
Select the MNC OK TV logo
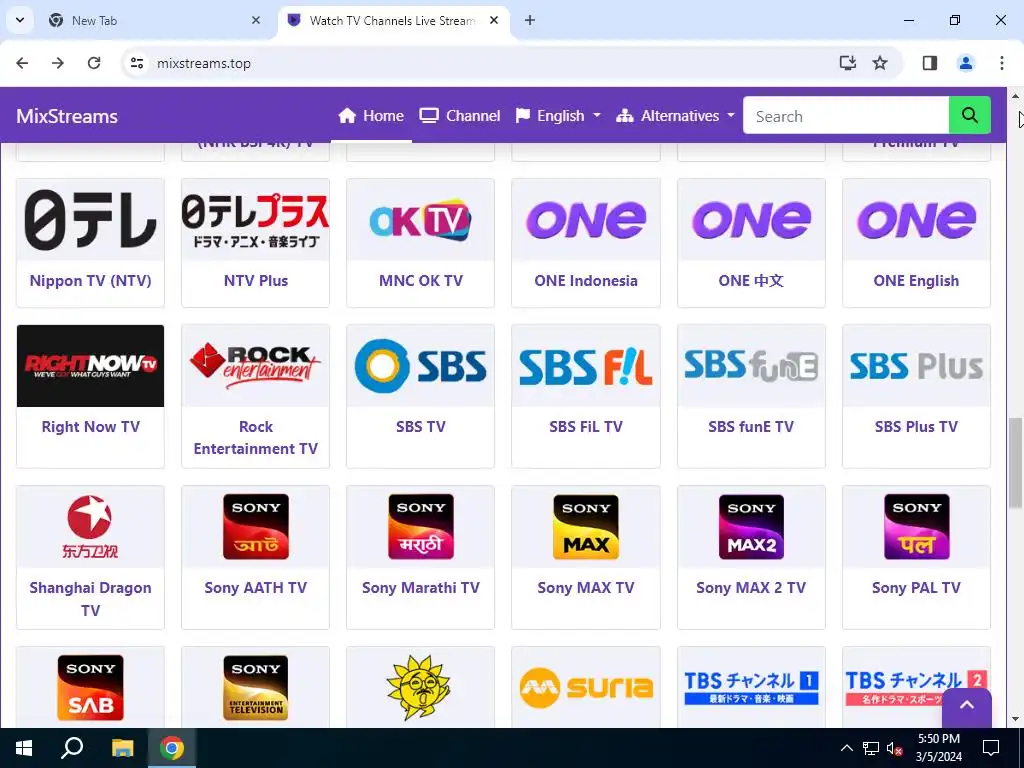pyautogui.click(x=421, y=219)
